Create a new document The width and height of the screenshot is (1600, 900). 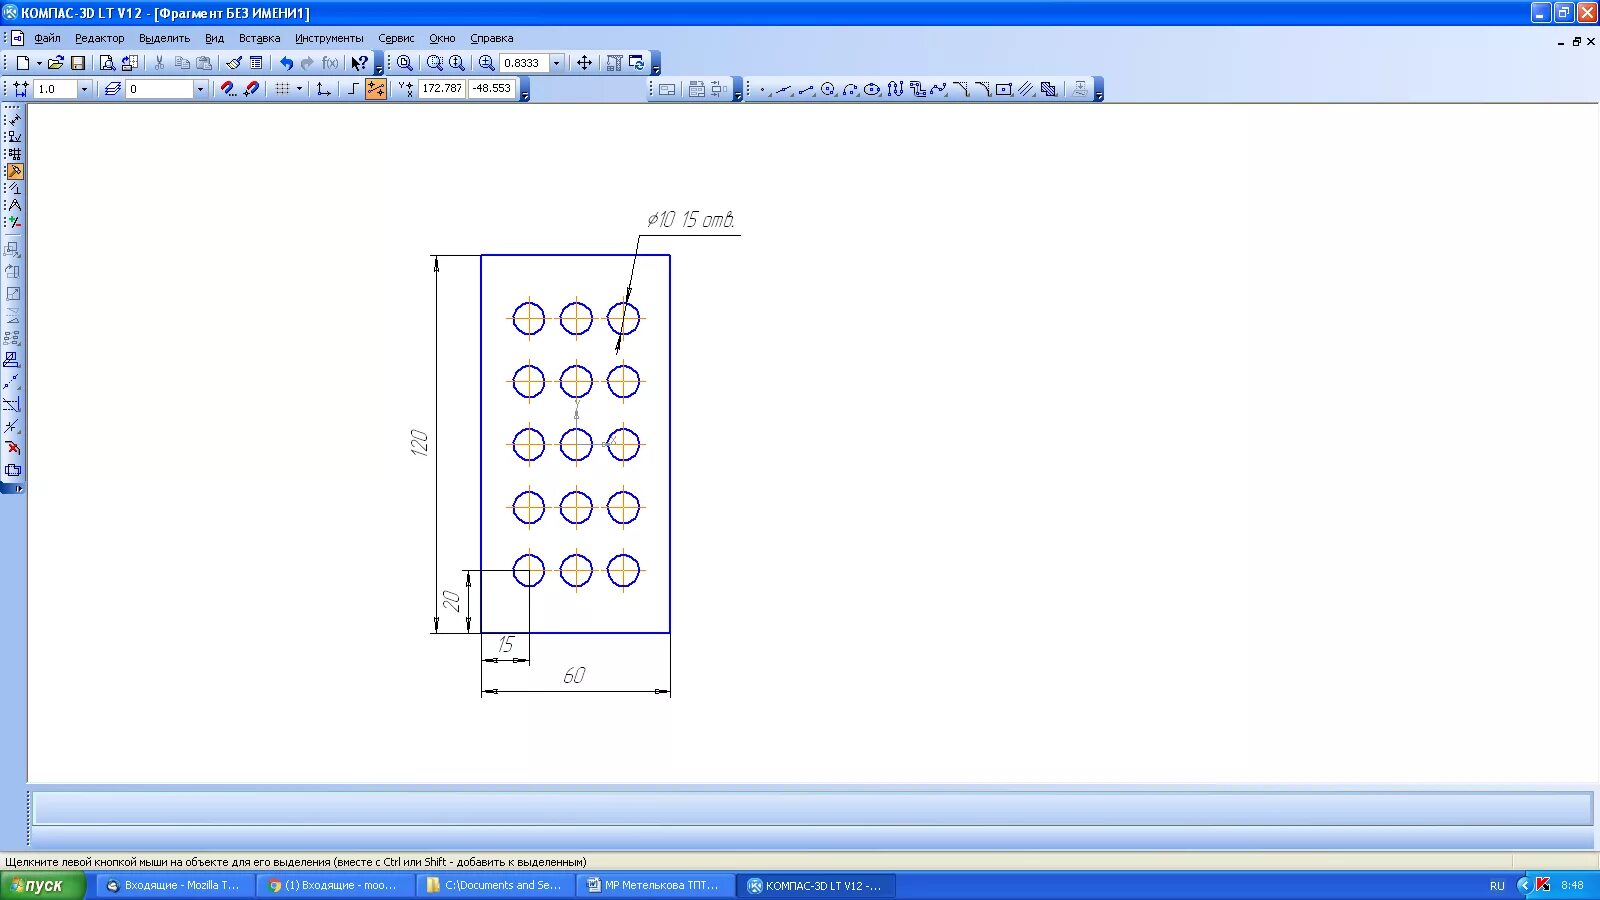22,63
